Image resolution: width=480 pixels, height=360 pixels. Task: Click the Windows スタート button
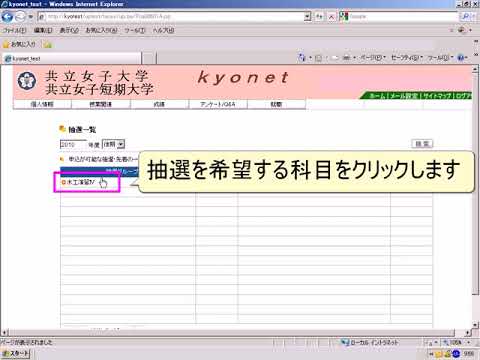coord(16,353)
